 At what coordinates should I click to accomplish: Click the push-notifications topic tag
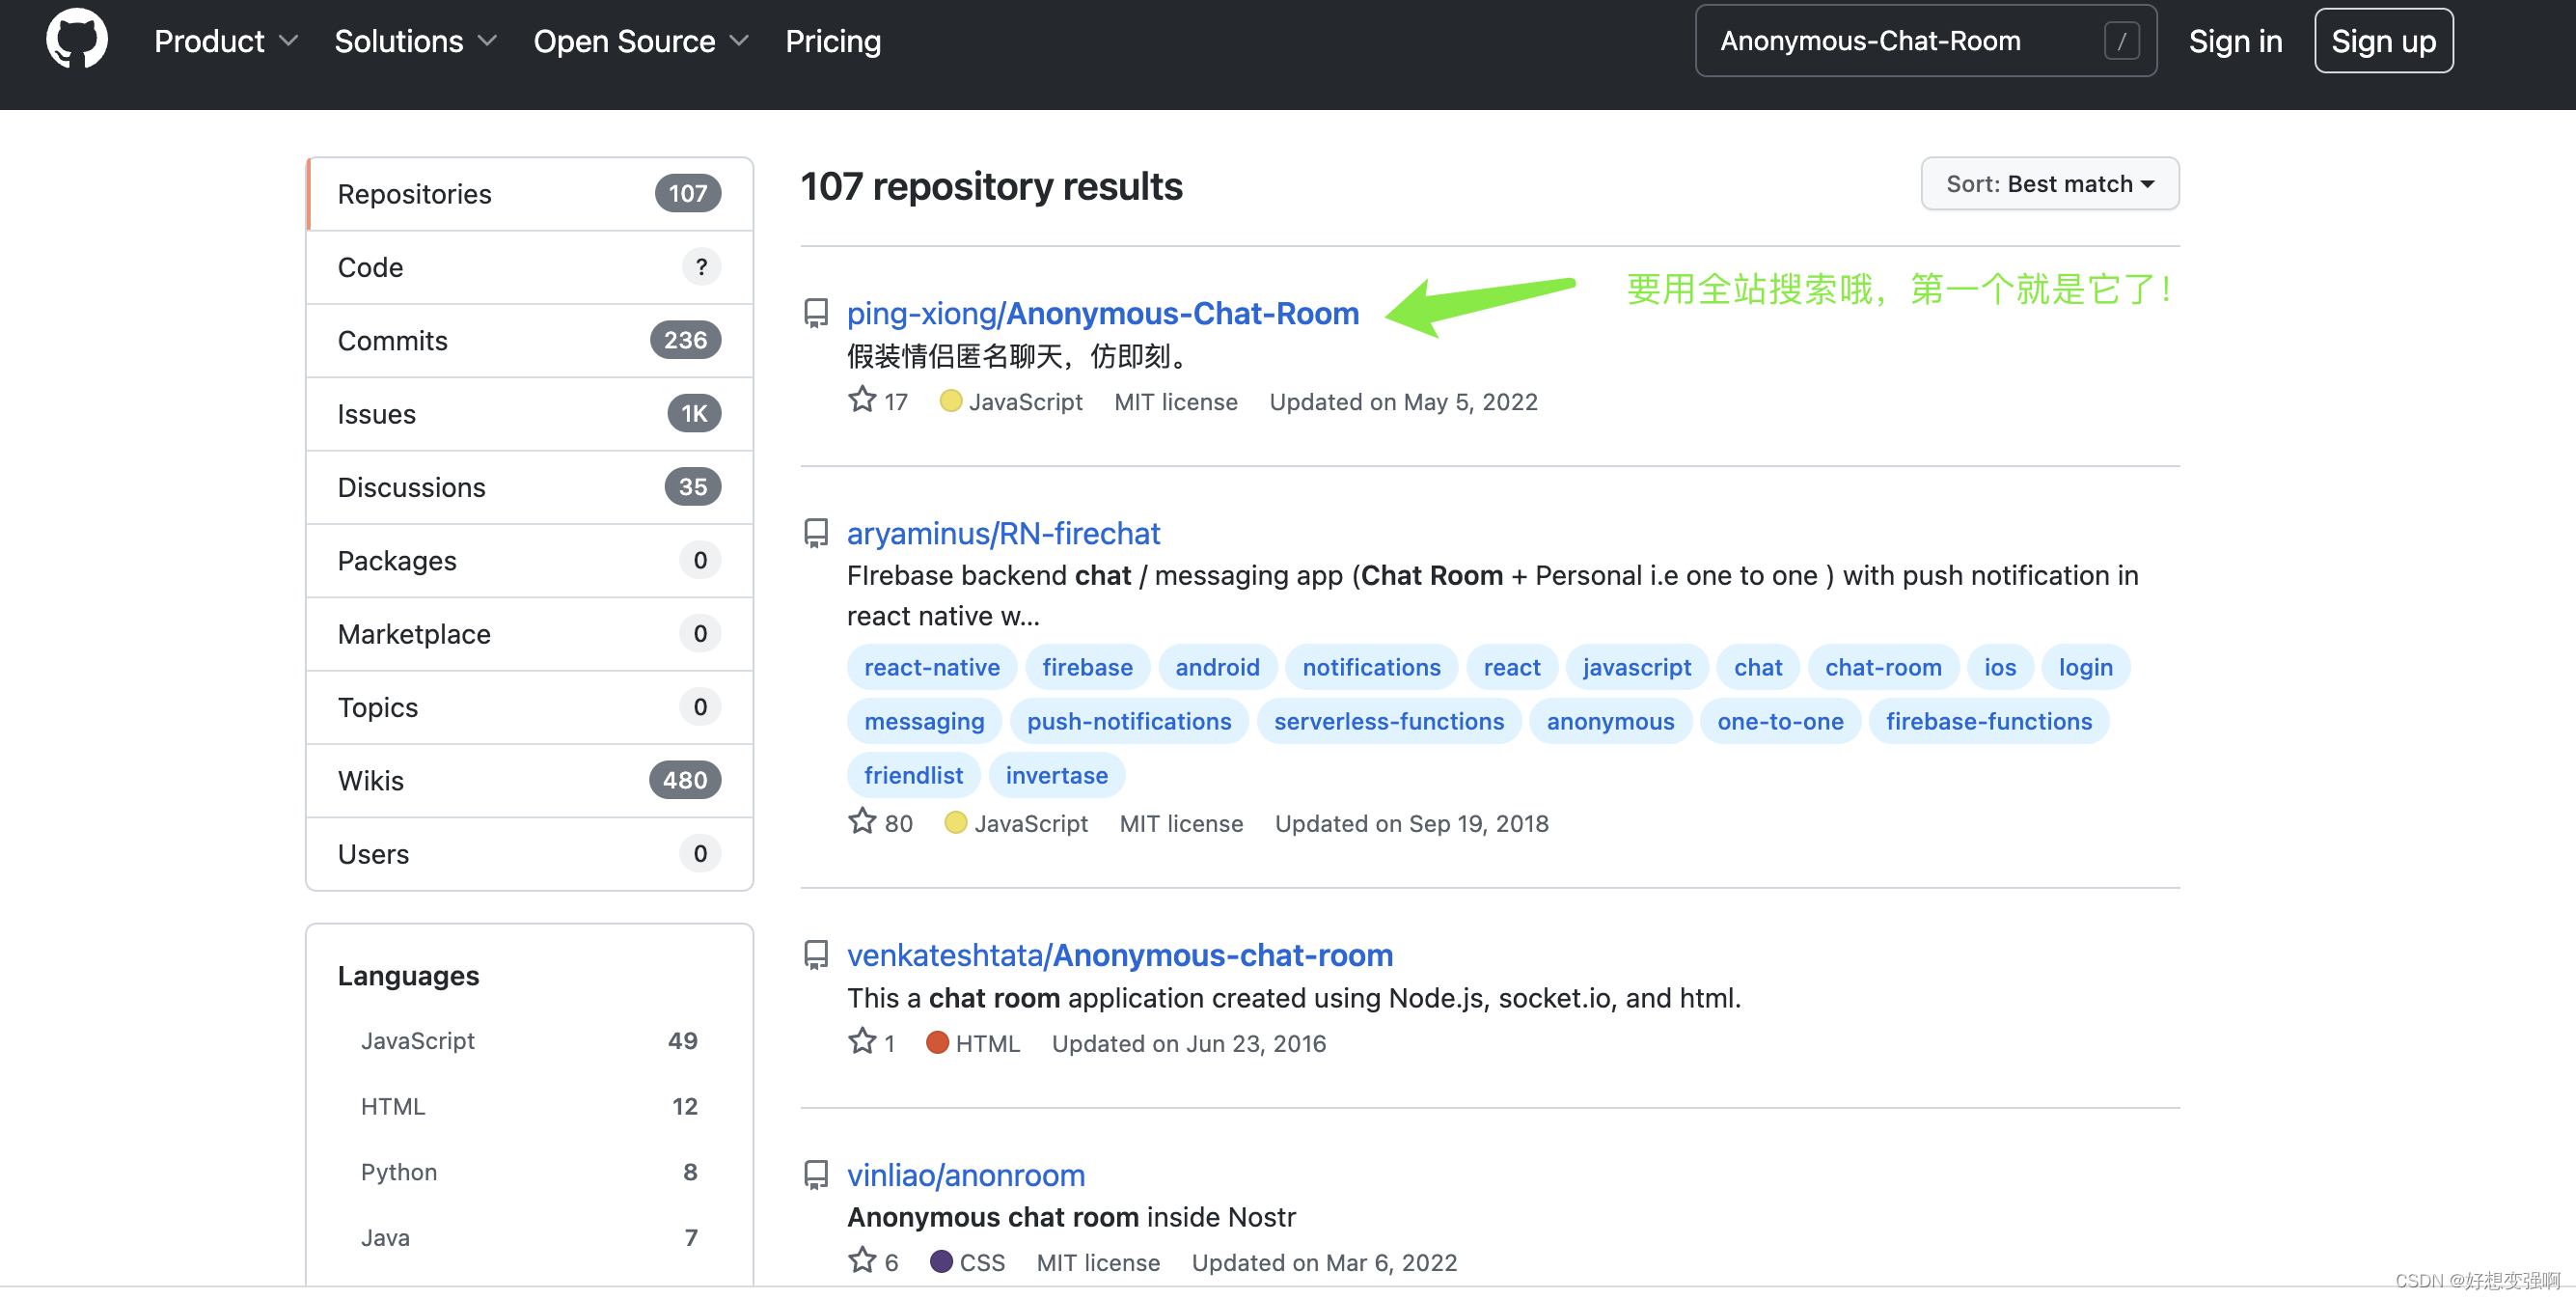coord(1129,721)
